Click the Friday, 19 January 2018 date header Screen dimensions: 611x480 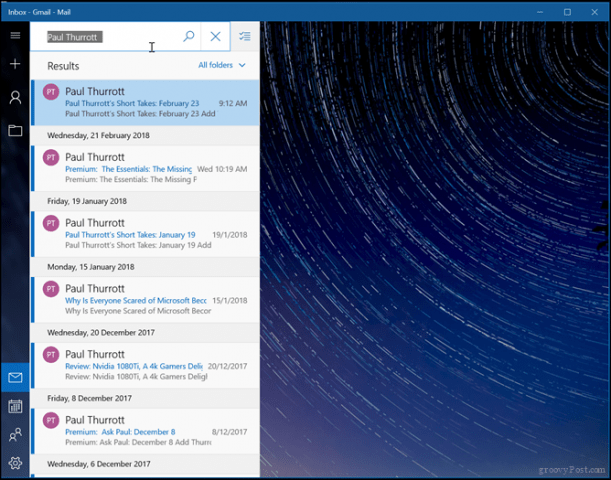(87, 201)
